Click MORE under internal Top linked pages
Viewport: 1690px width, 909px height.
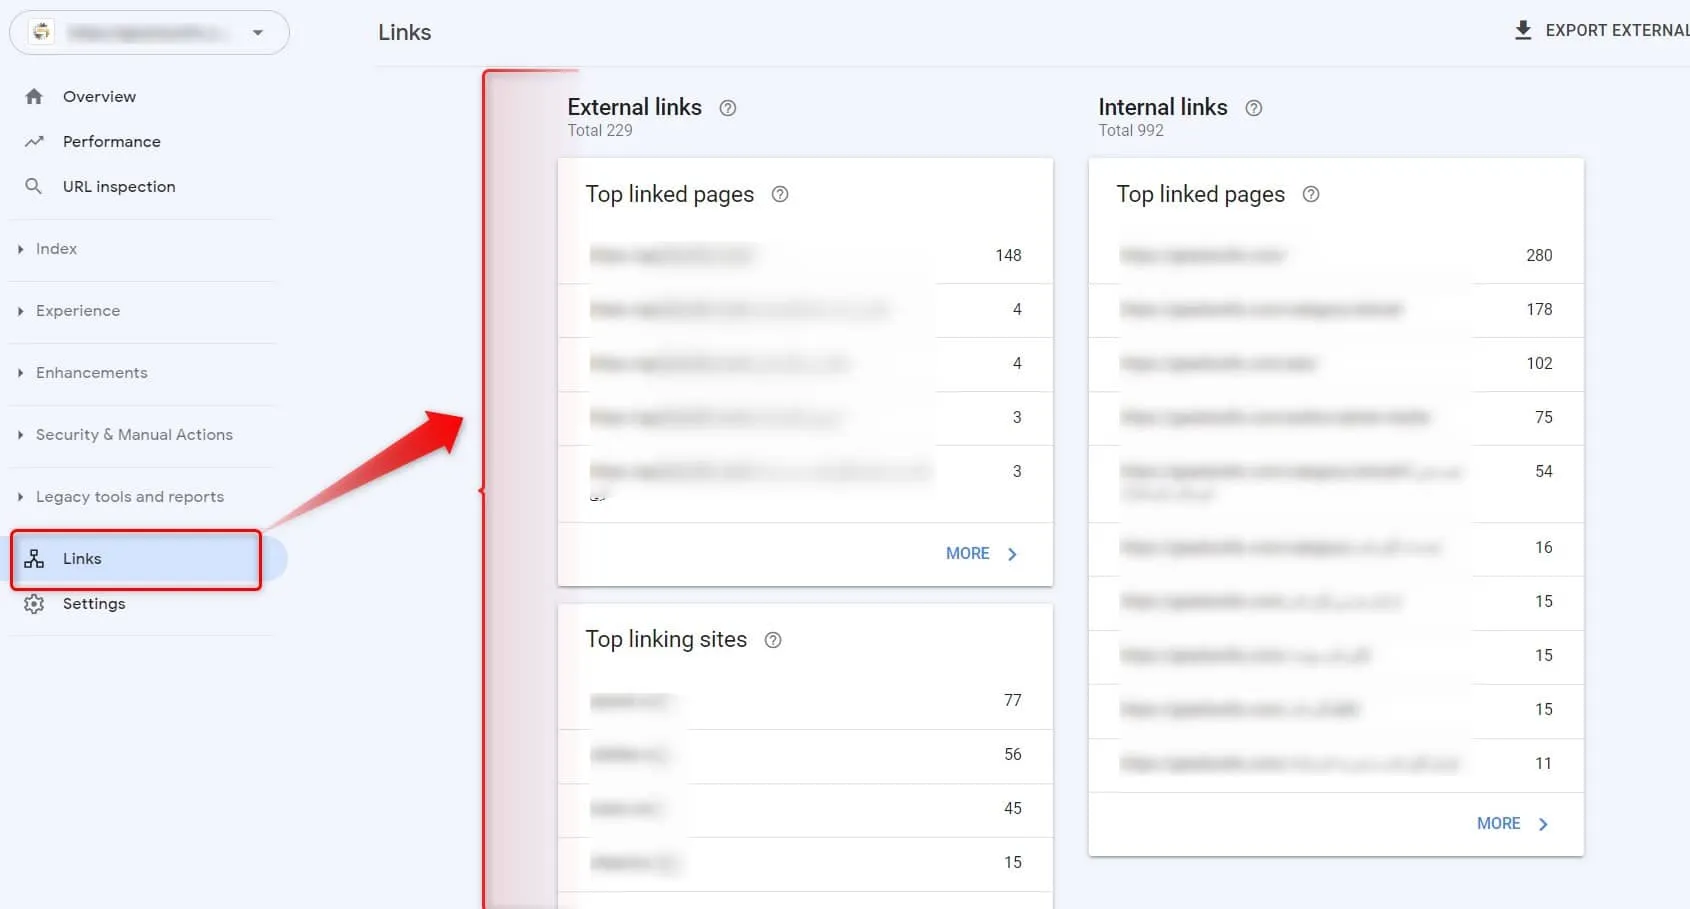tap(1512, 824)
